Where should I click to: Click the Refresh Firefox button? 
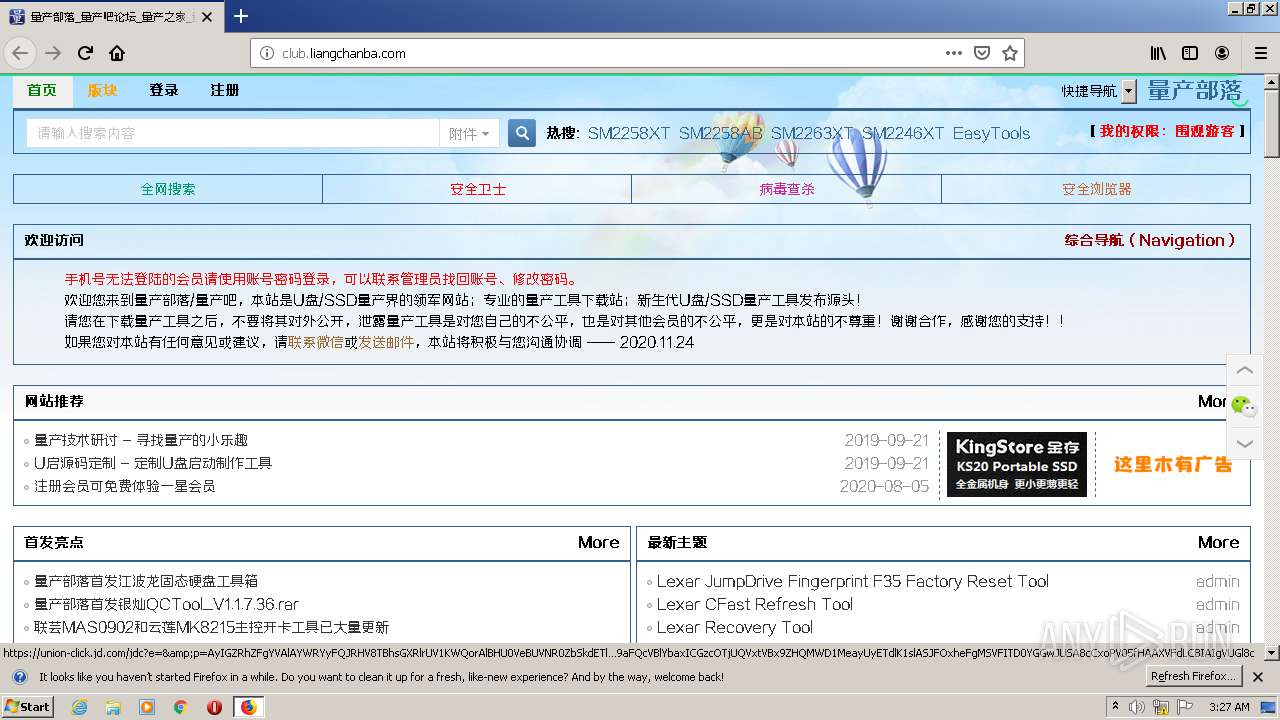(1193, 677)
